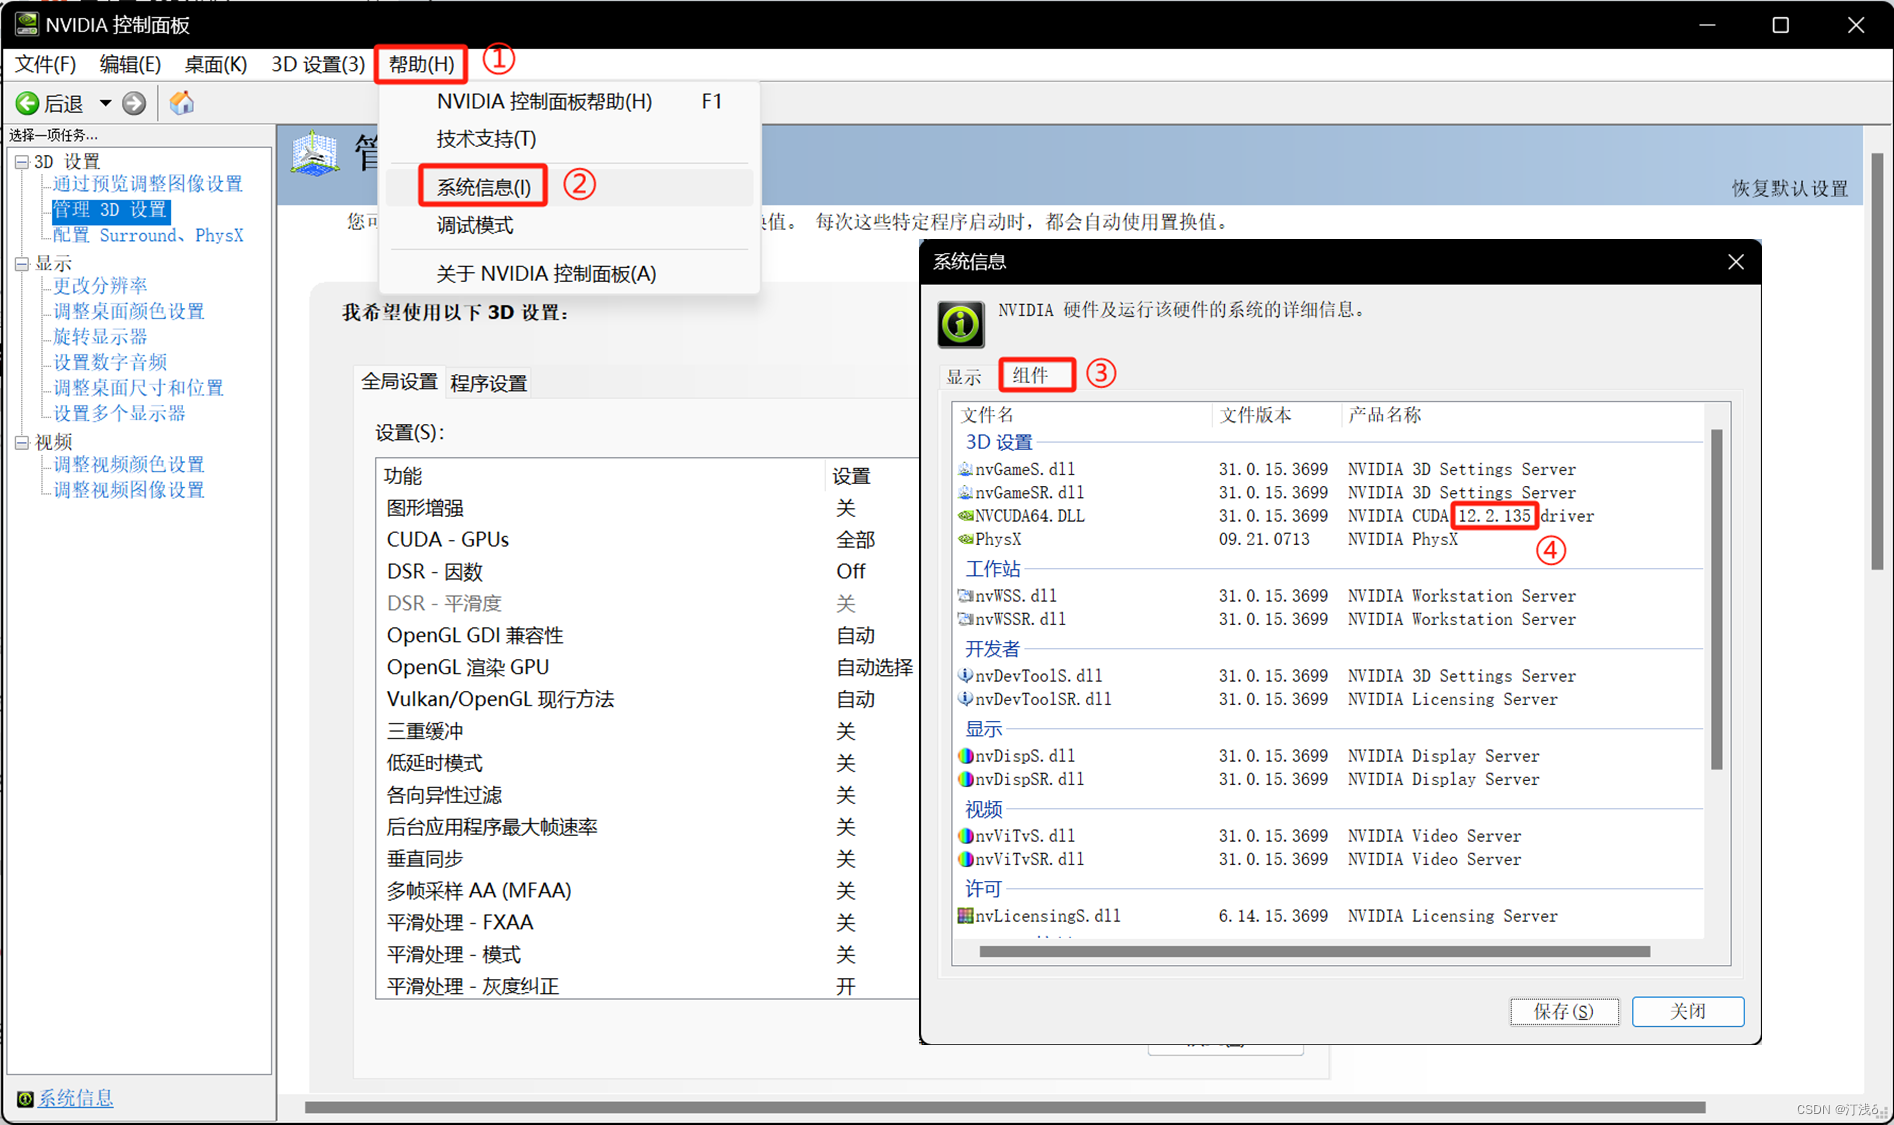Viewport: 1894px width, 1125px height.
Task: Click the green Back arrow icon
Action: (27, 103)
